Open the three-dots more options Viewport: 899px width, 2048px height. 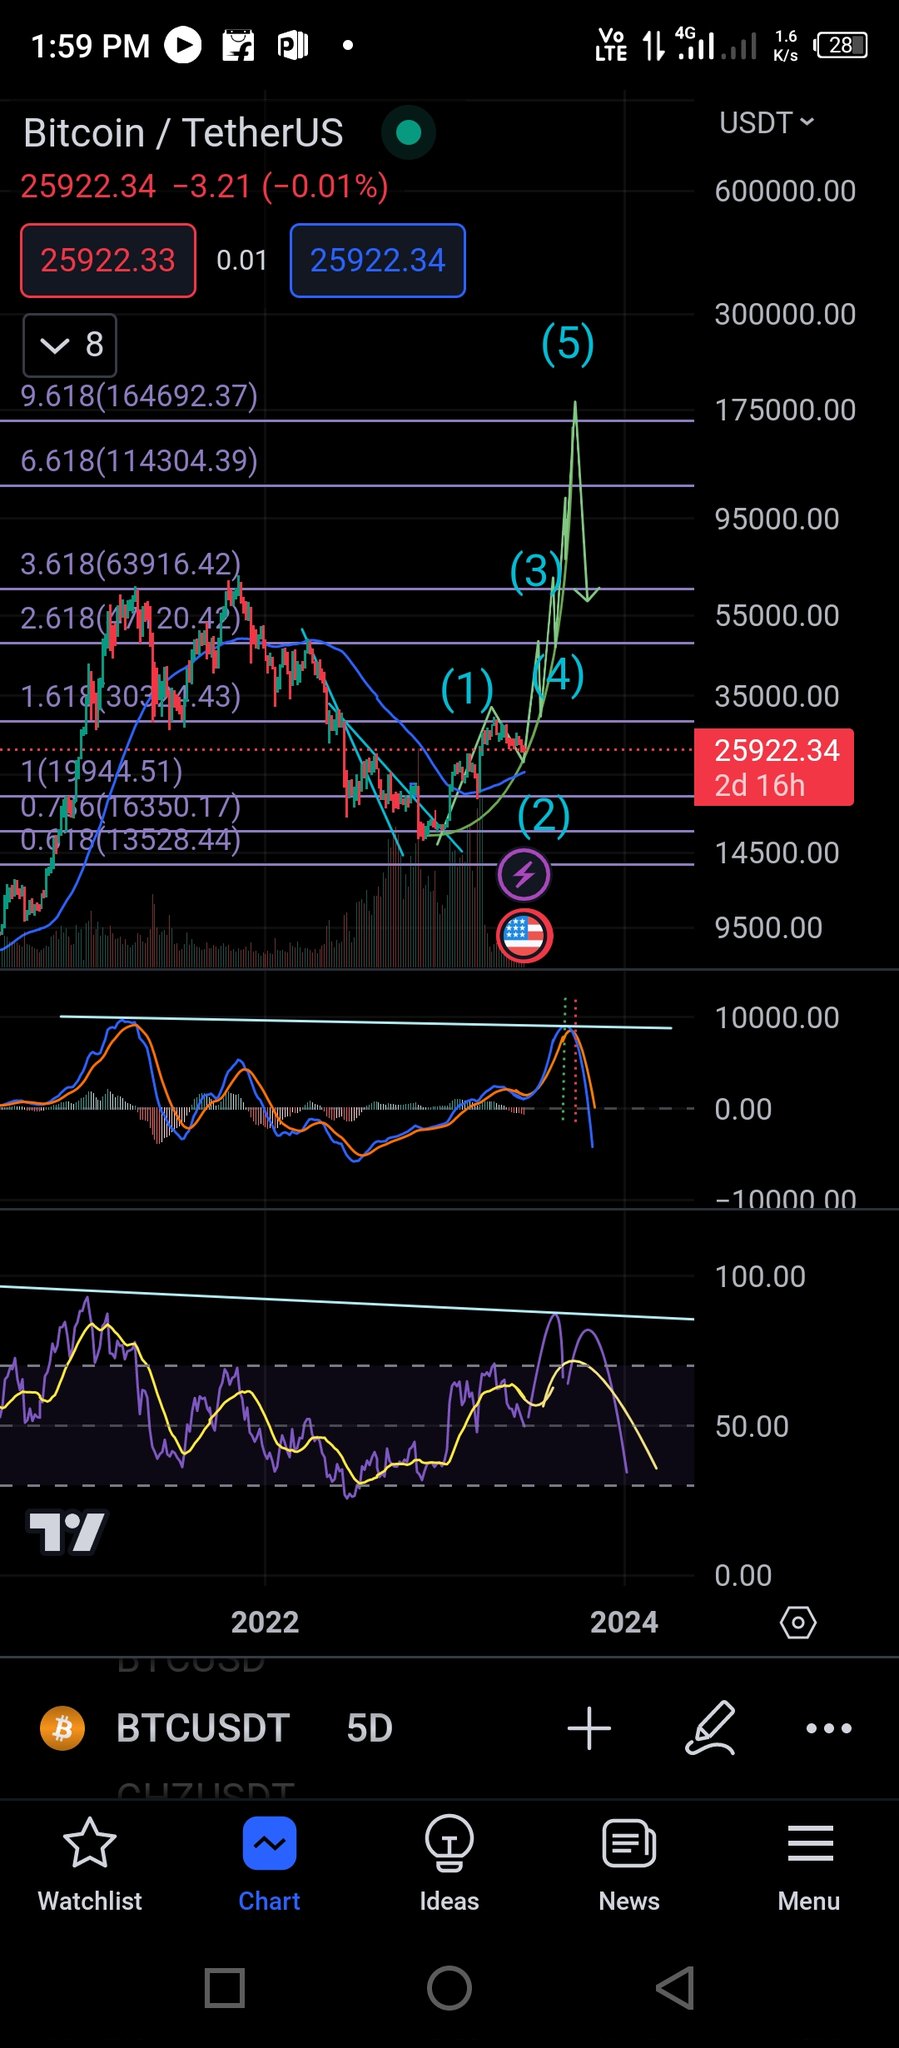pos(829,1728)
